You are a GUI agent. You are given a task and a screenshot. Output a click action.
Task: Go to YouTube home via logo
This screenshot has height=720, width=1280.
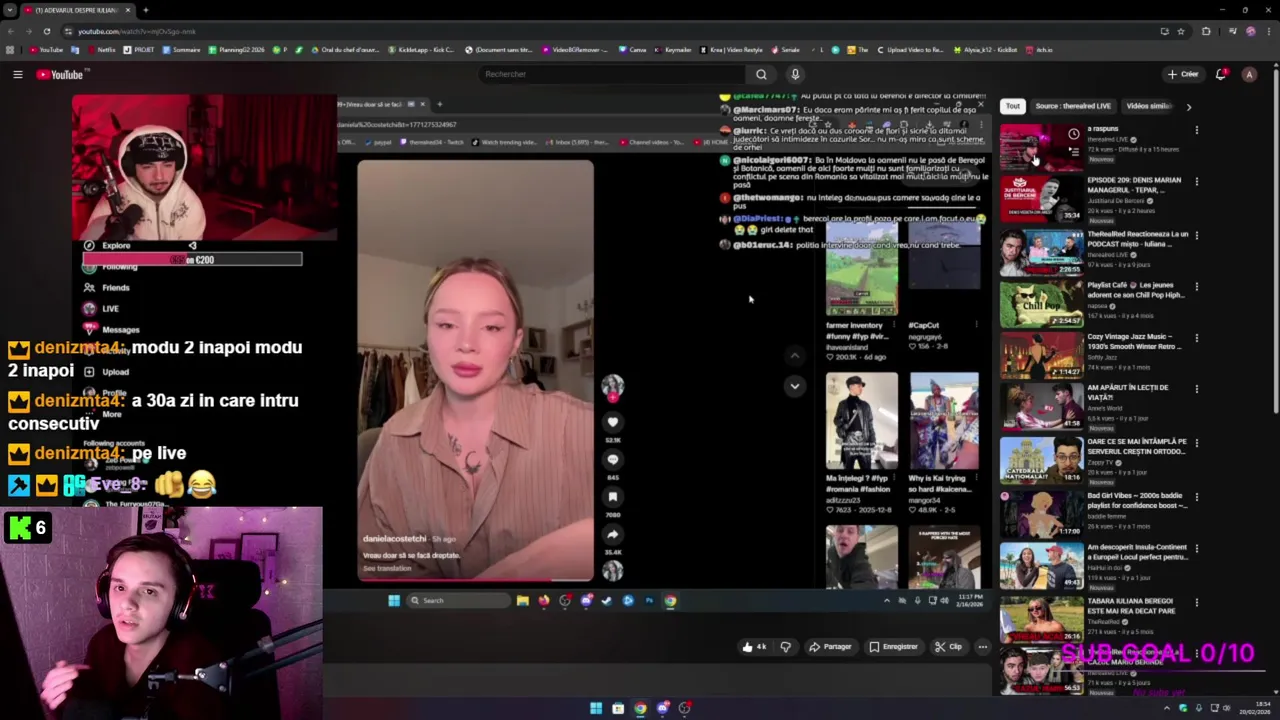pos(60,74)
